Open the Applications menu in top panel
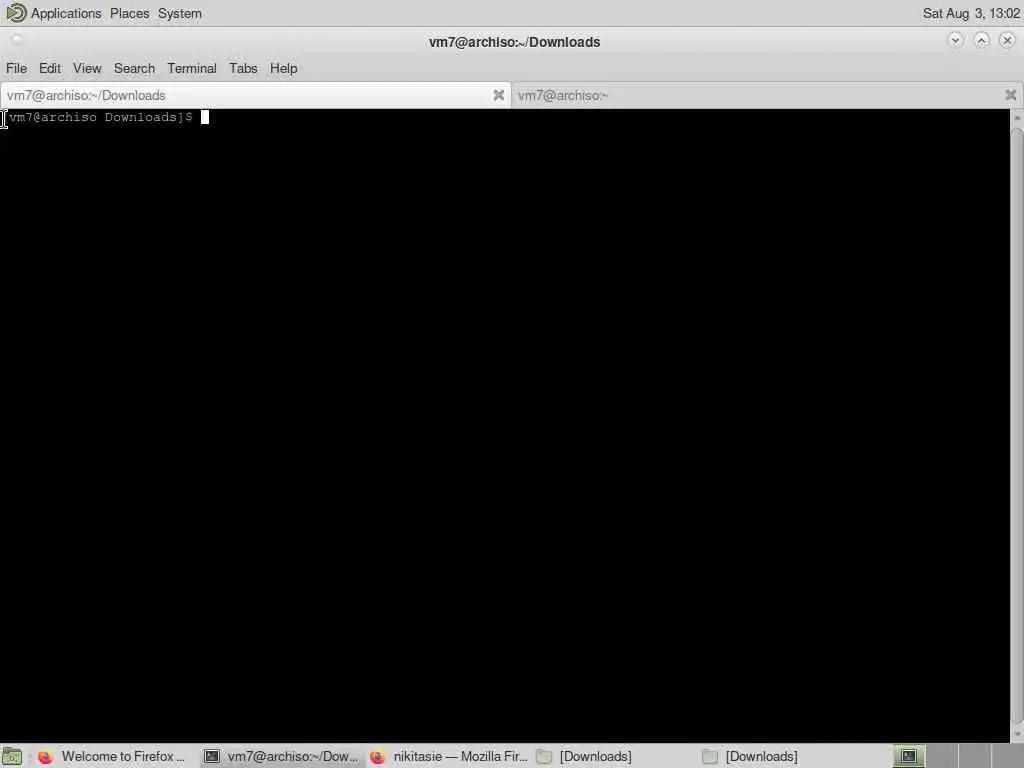 click(x=66, y=13)
